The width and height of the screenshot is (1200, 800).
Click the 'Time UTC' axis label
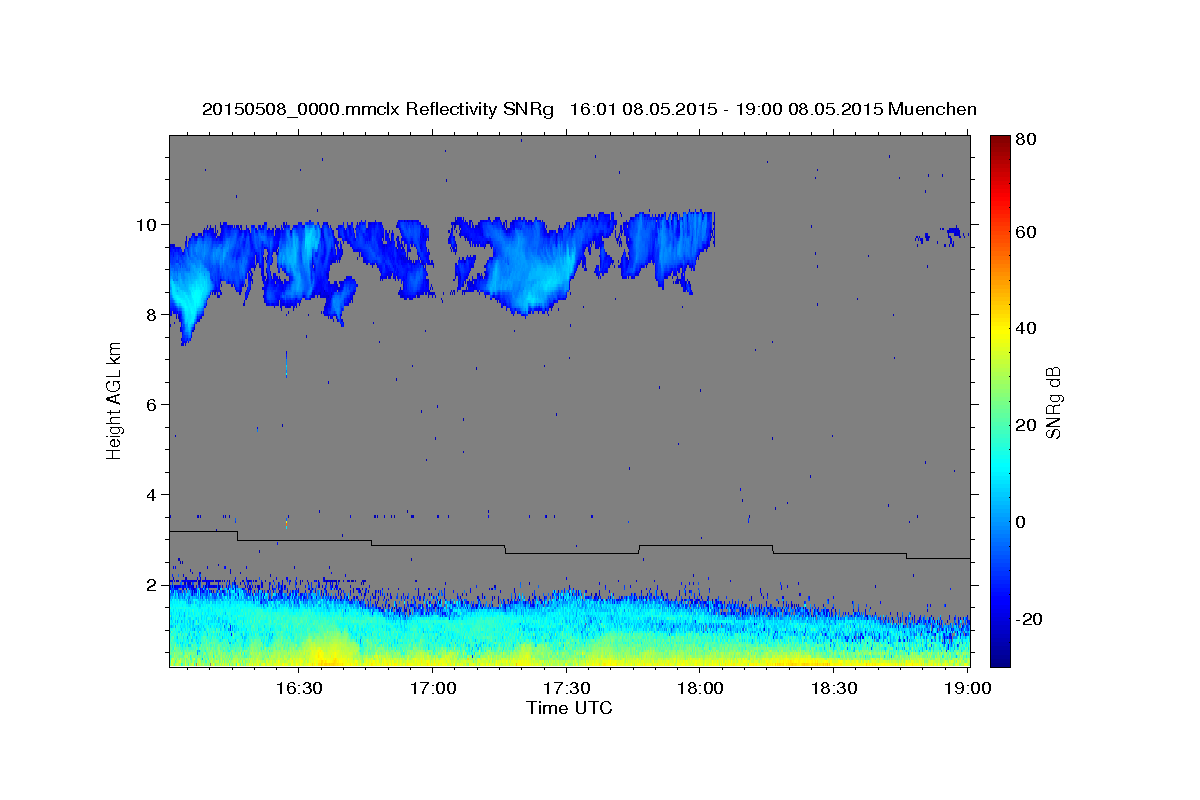(x=569, y=708)
